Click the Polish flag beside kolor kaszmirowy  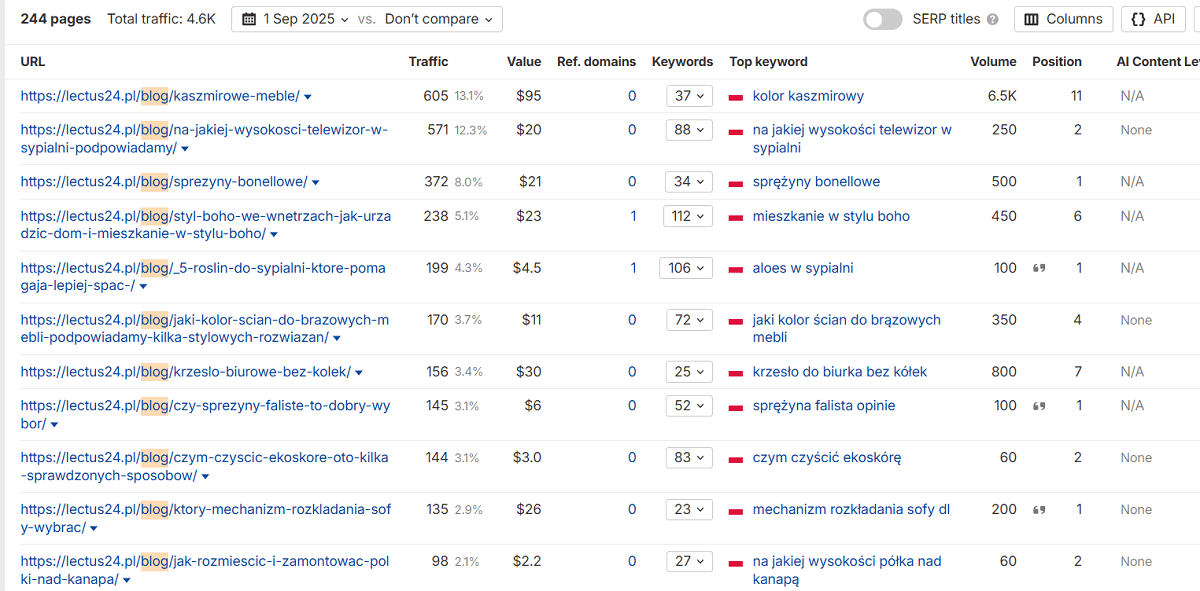pyautogui.click(x=736, y=97)
